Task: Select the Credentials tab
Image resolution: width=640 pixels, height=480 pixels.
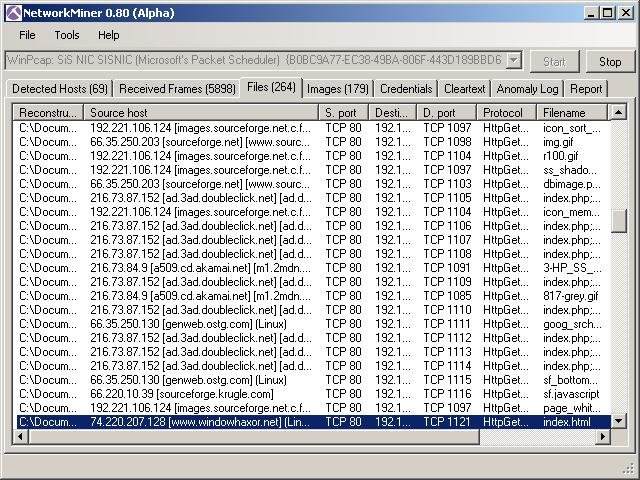Action: click(x=406, y=89)
